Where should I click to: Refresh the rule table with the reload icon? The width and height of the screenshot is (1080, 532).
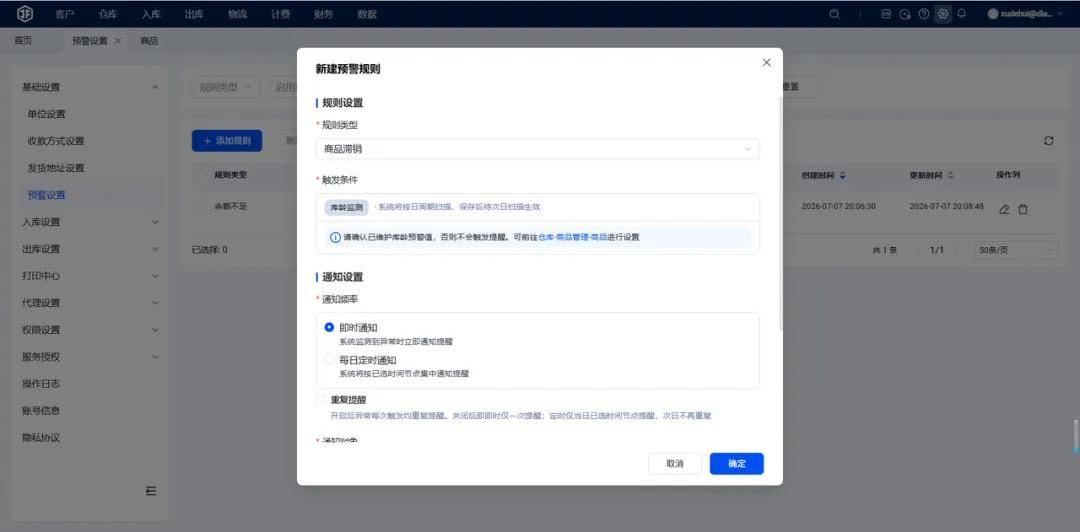pos(1048,141)
